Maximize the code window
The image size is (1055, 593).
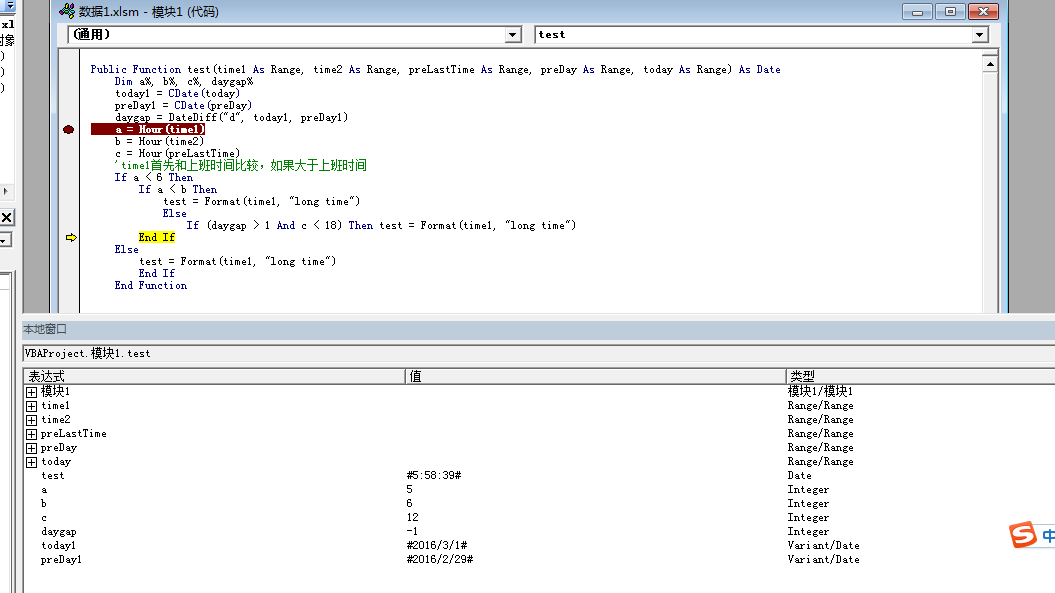[x=949, y=12]
